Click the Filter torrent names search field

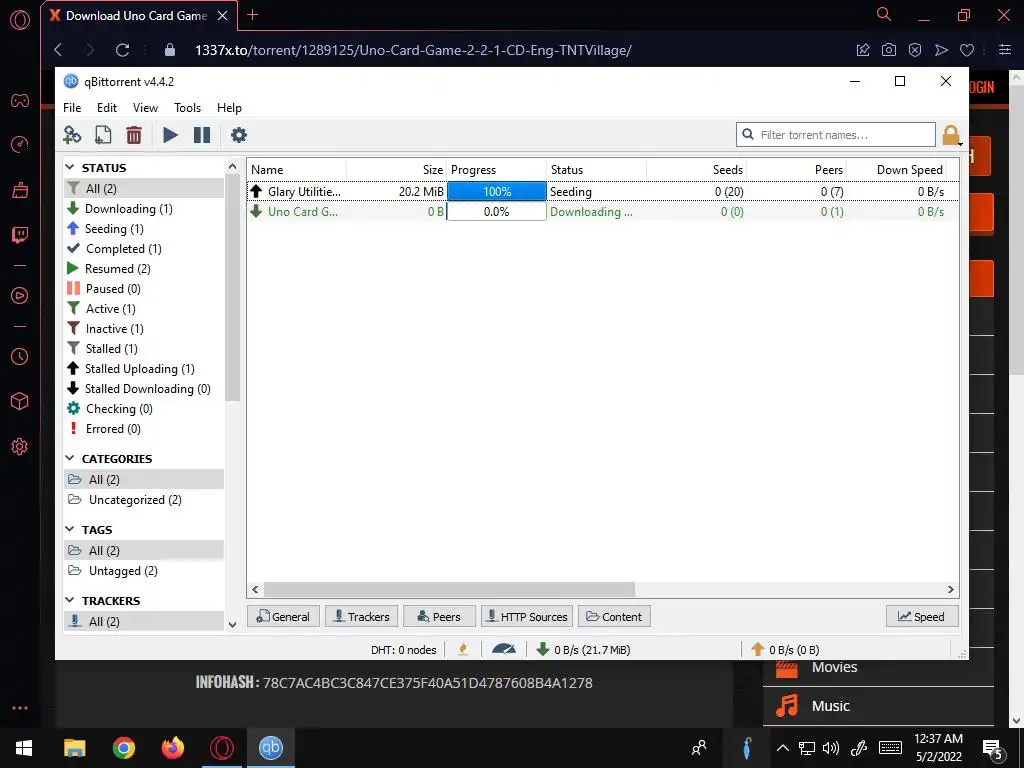836,135
